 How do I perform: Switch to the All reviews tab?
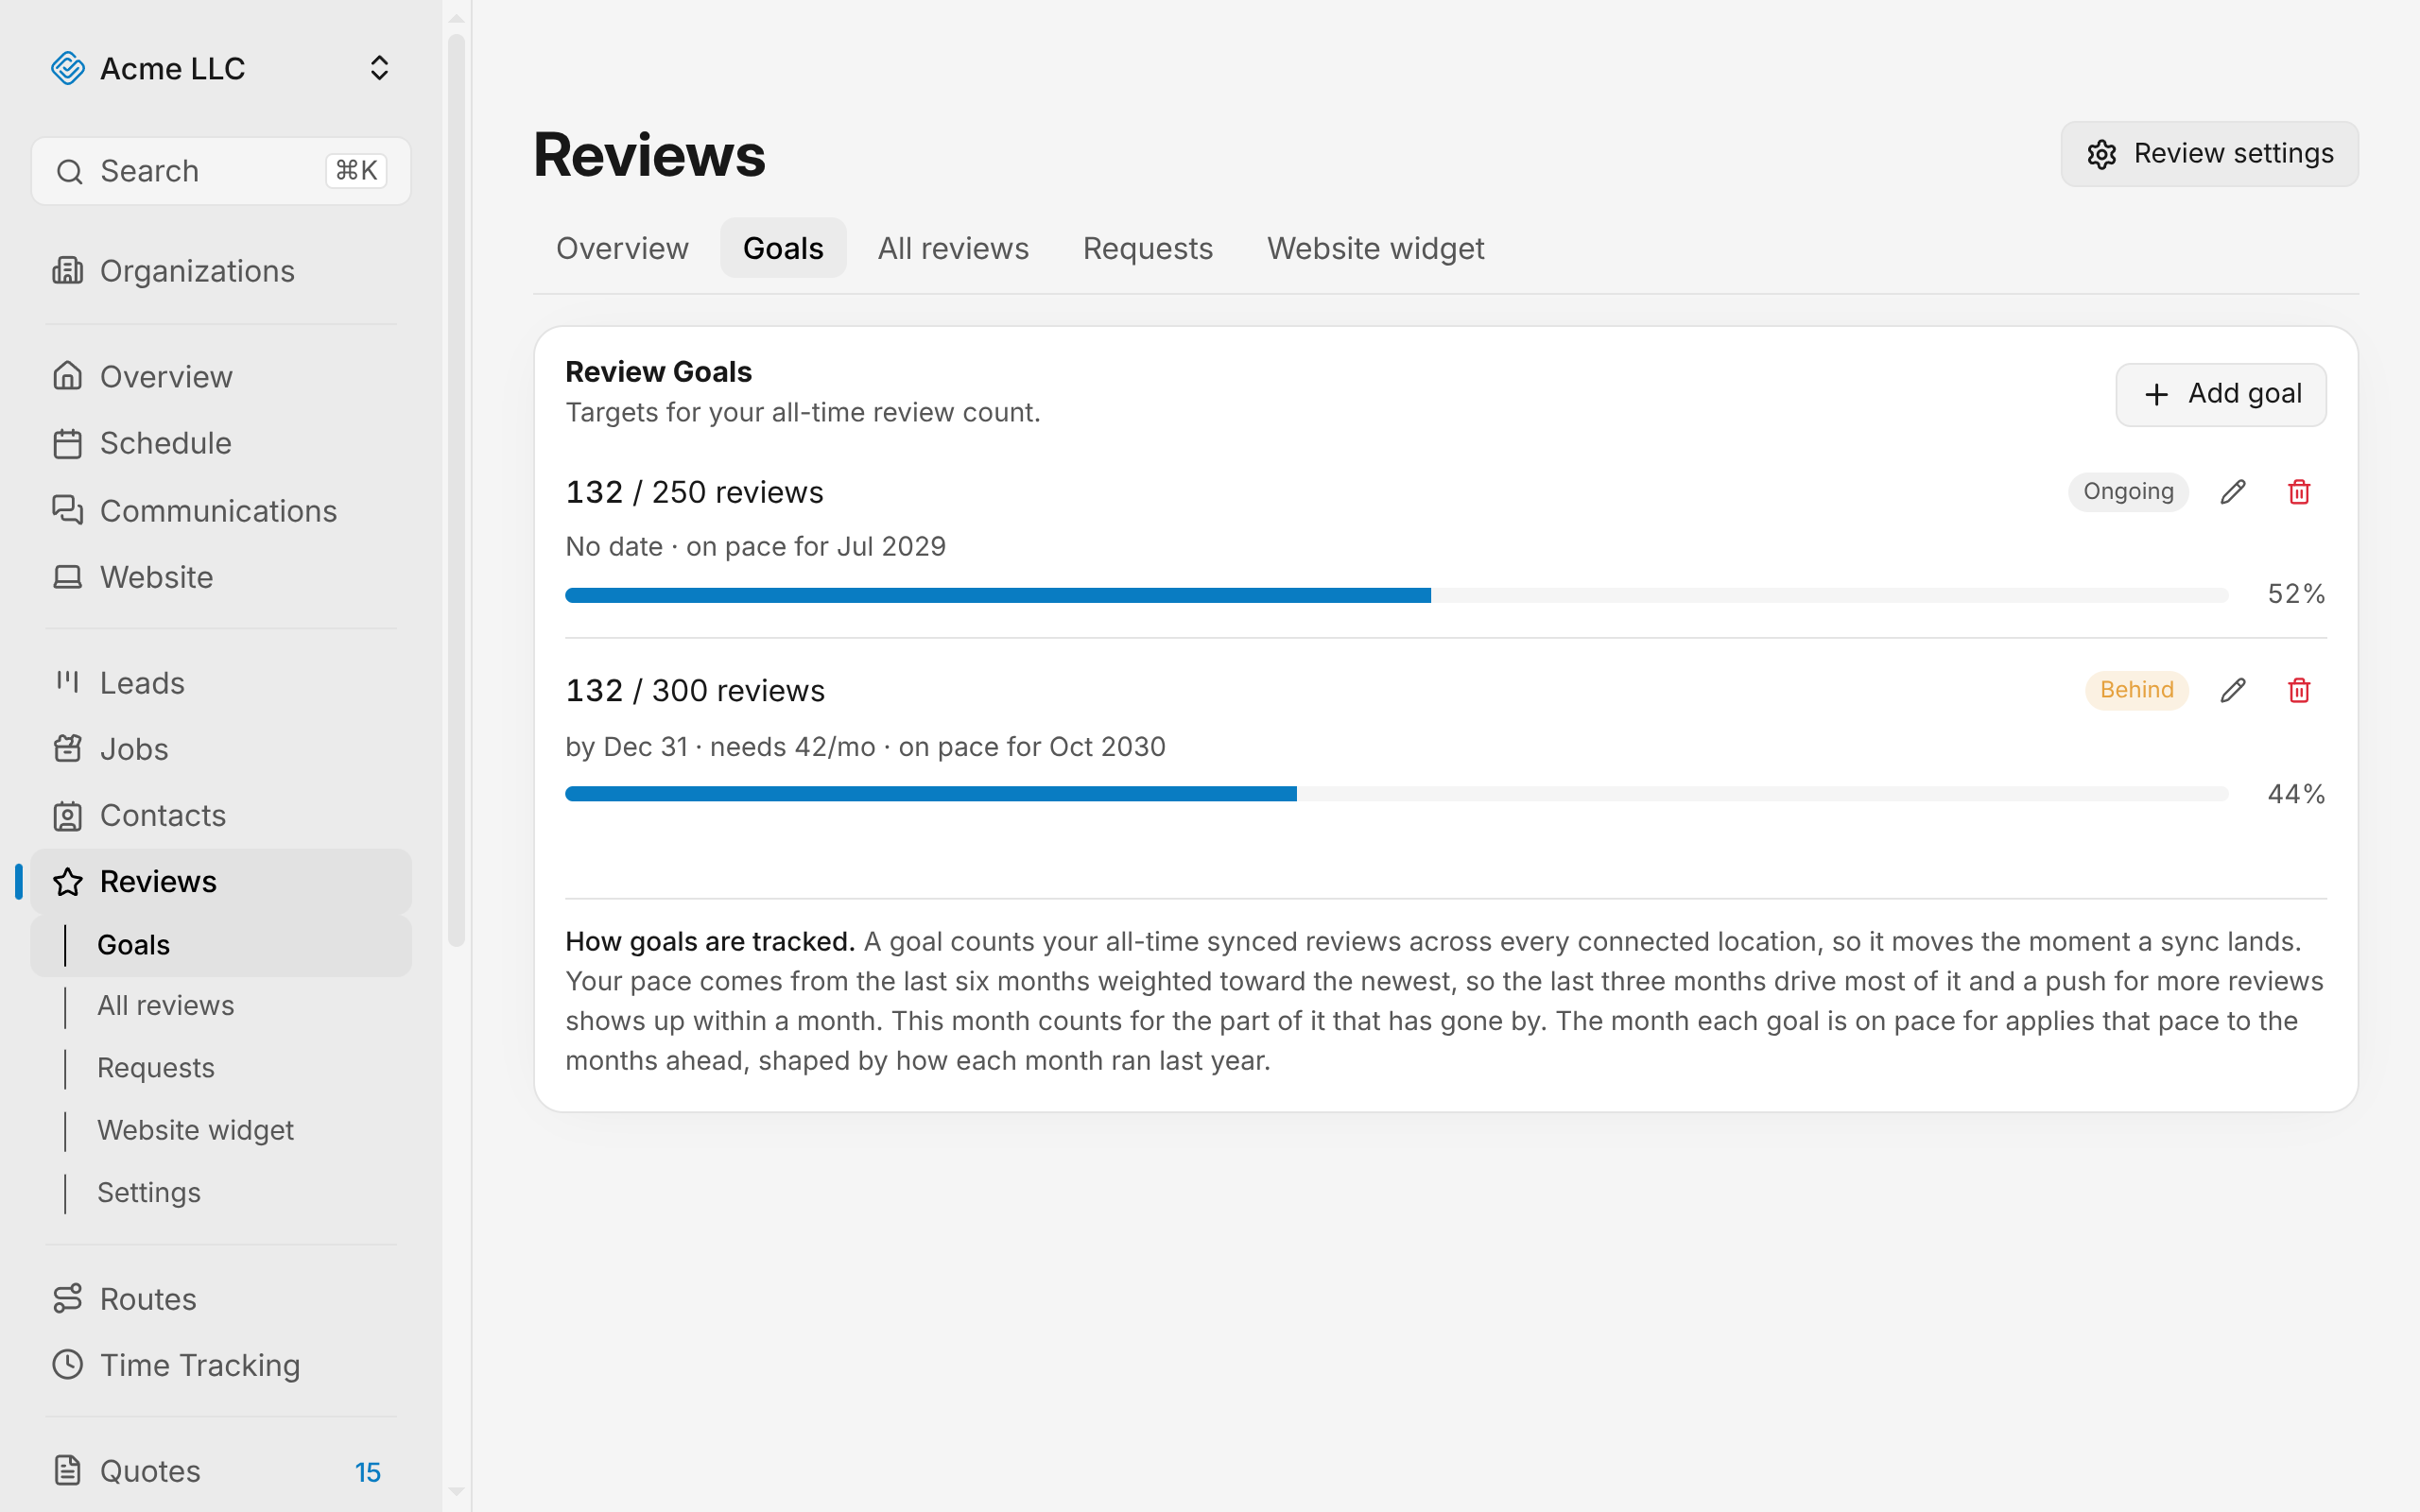[x=953, y=248]
